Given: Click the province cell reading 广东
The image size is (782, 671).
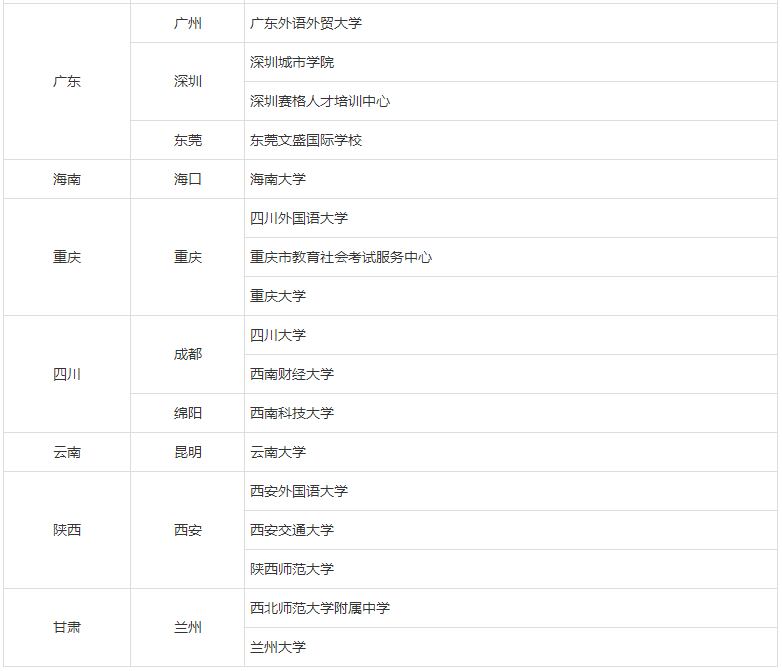Looking at the screenshot, I should click(67, 81).
